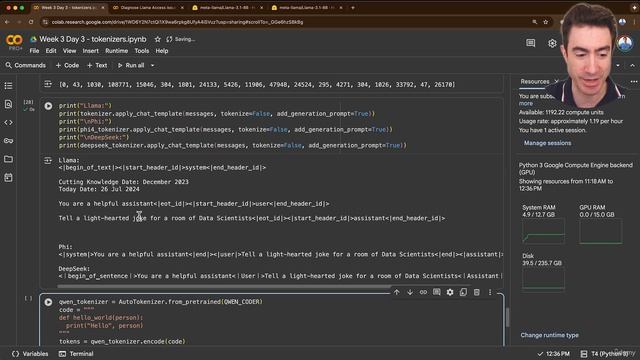Viewport: 640px width, 360px height.
Task: Run the qwen_tokenizer code cell
Action: tap(48, 302)
